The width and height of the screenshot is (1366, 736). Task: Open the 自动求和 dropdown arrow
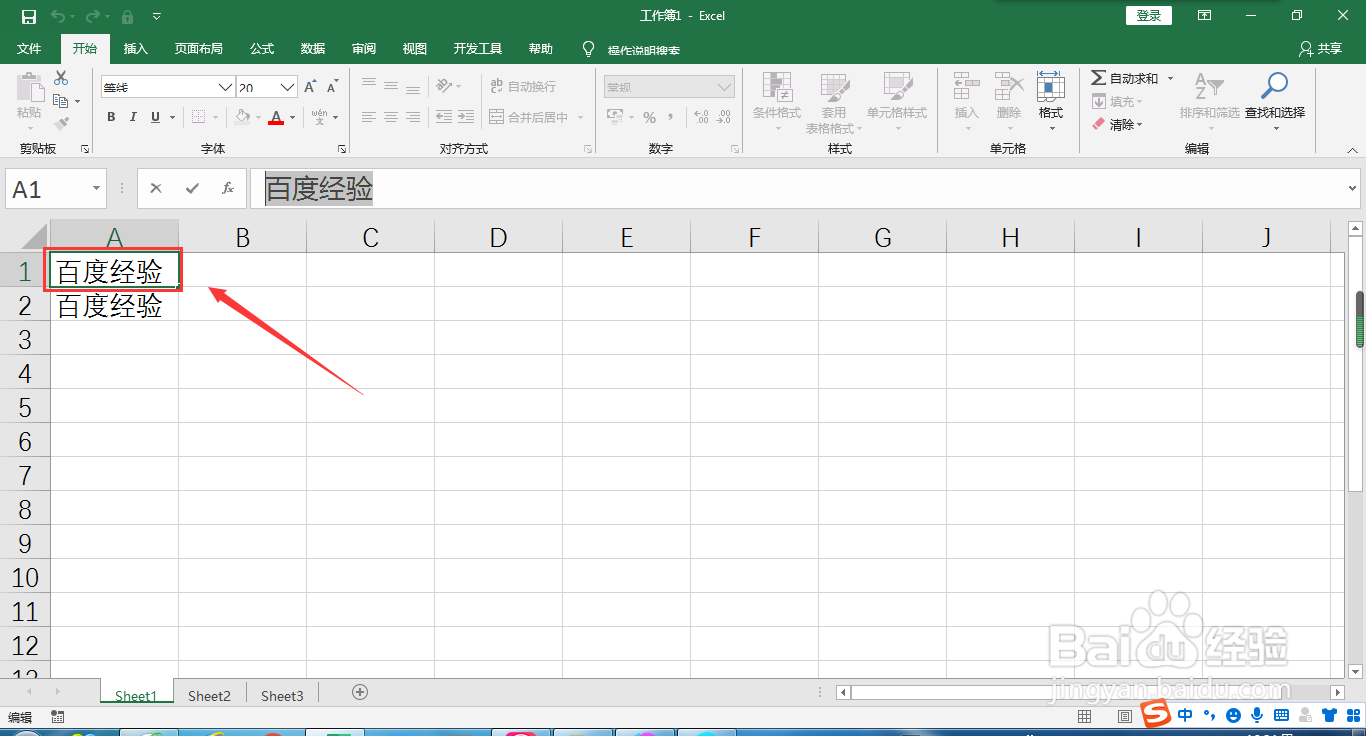click(x=1170, y=78)
